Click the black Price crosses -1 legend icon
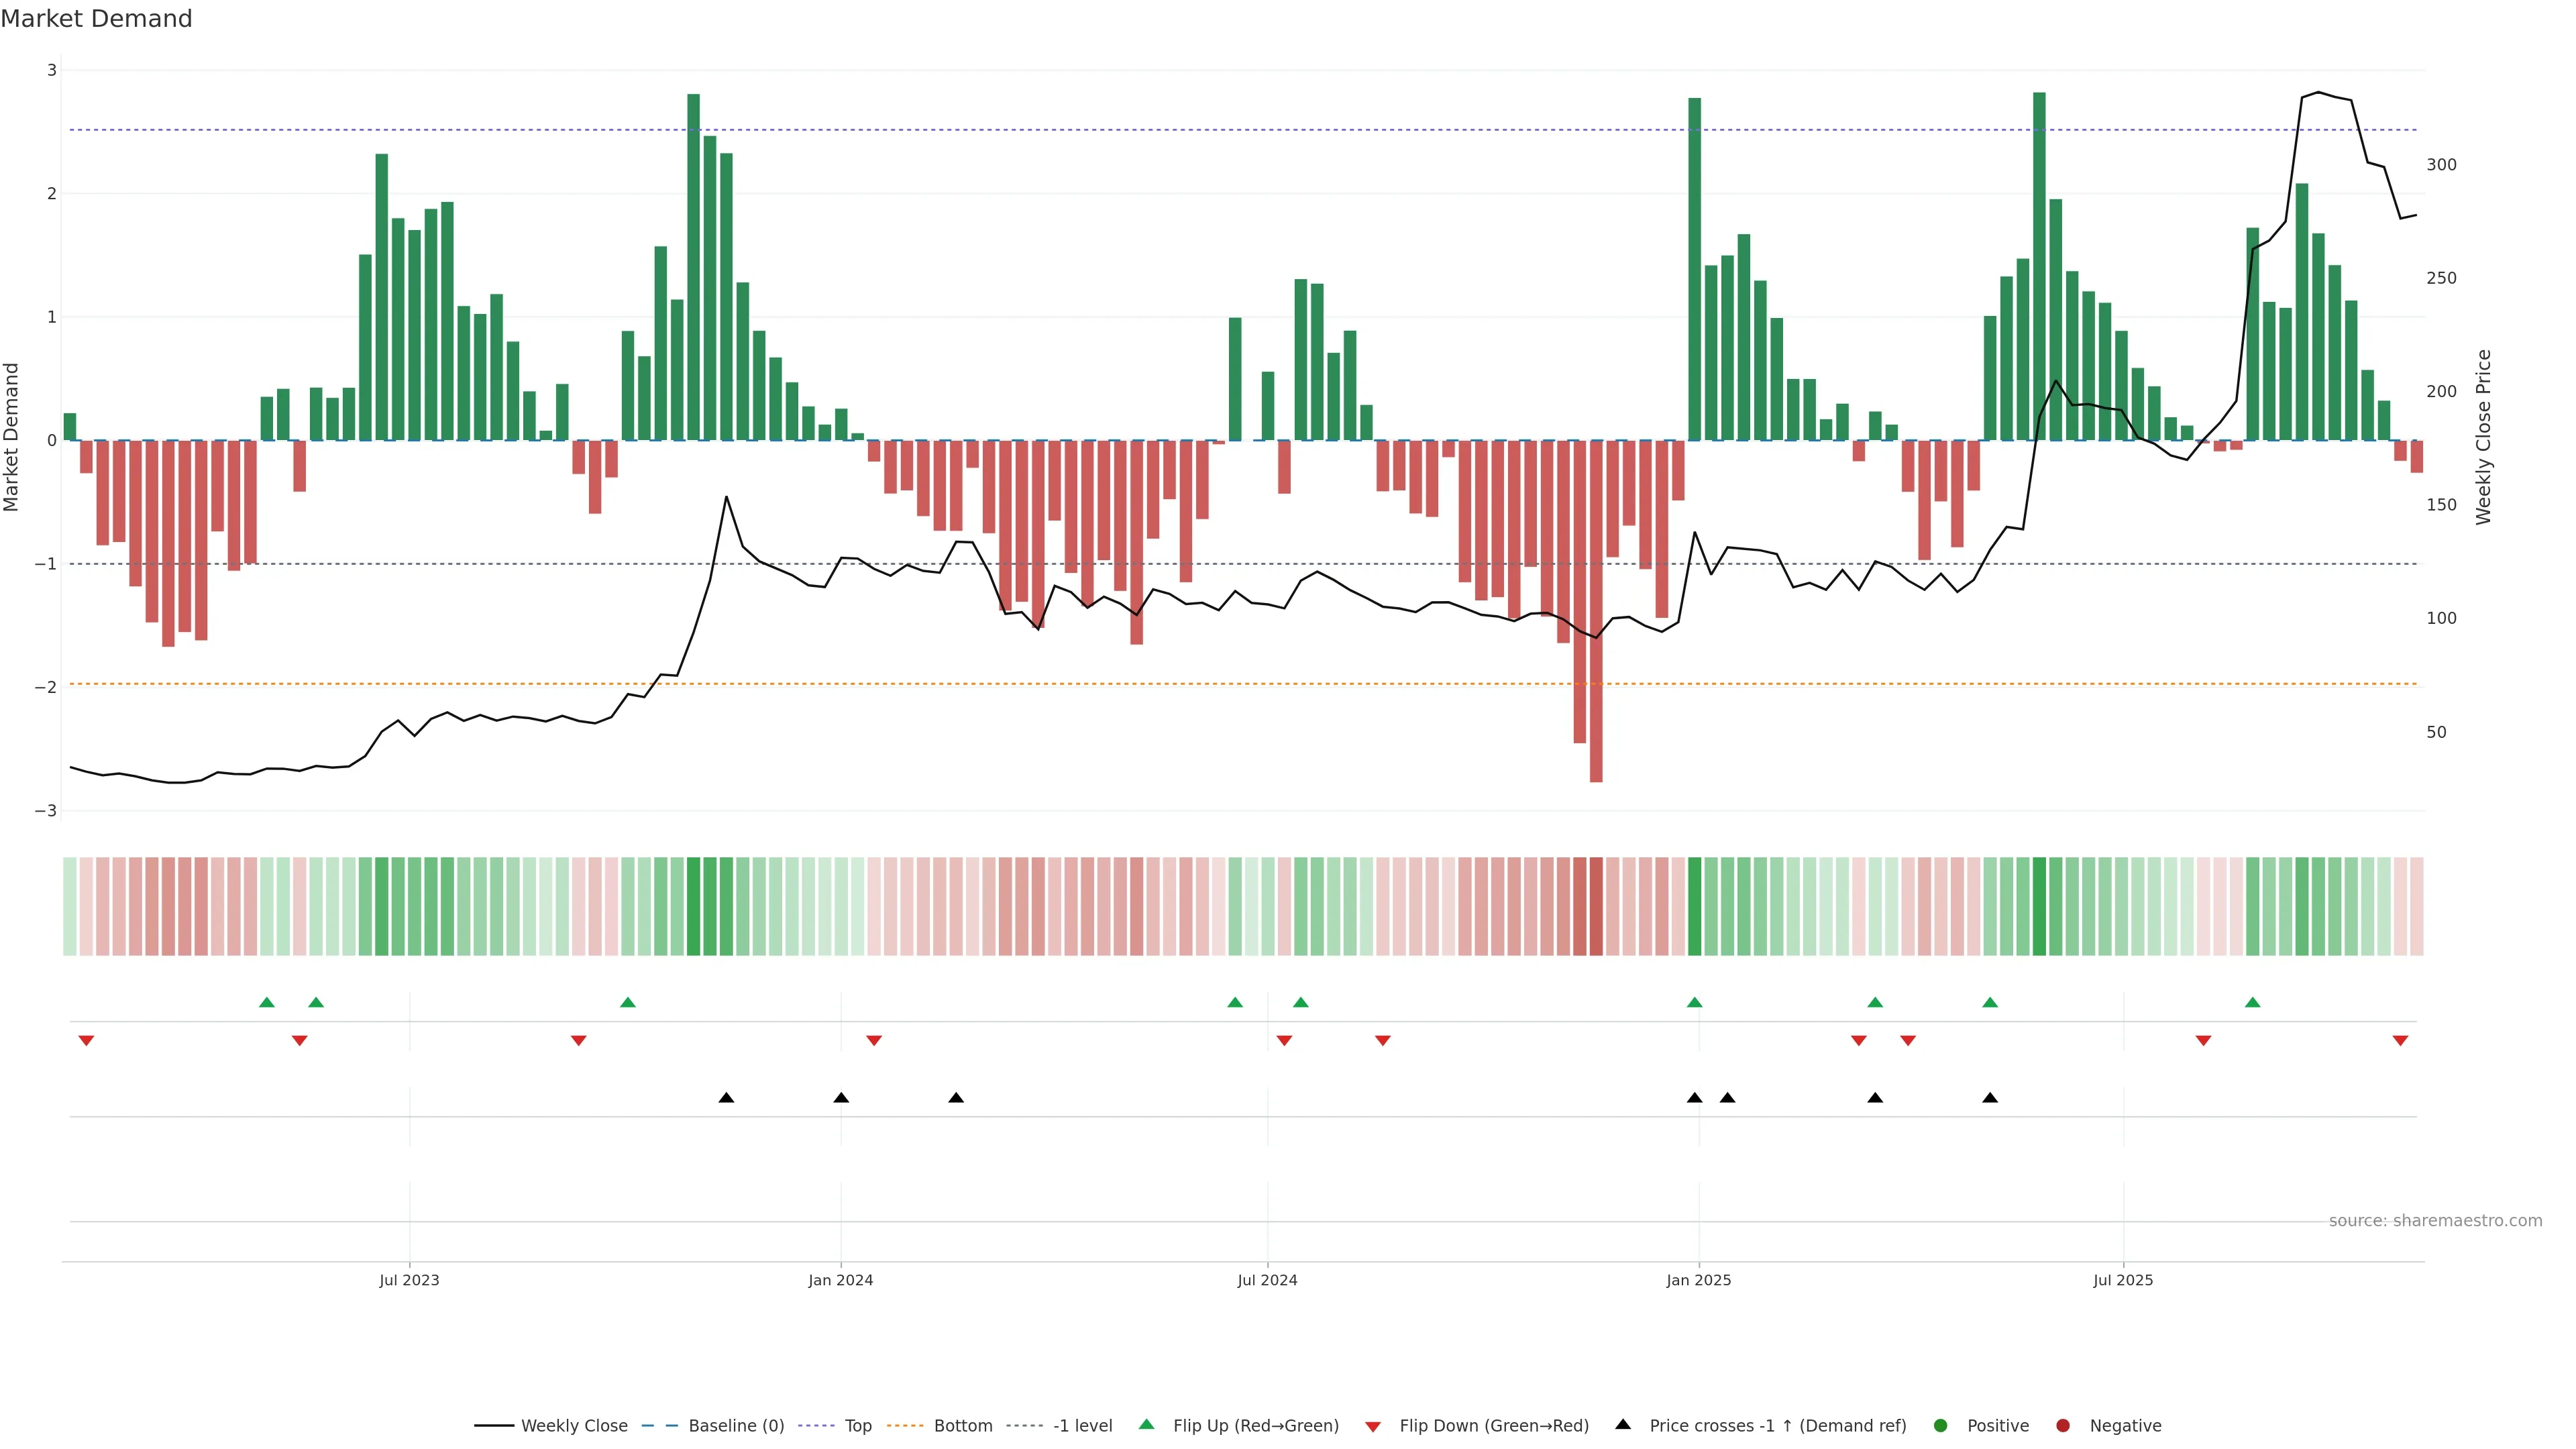Viewport: 2576px width, 1449px height. click(x=1623, y=1425)
